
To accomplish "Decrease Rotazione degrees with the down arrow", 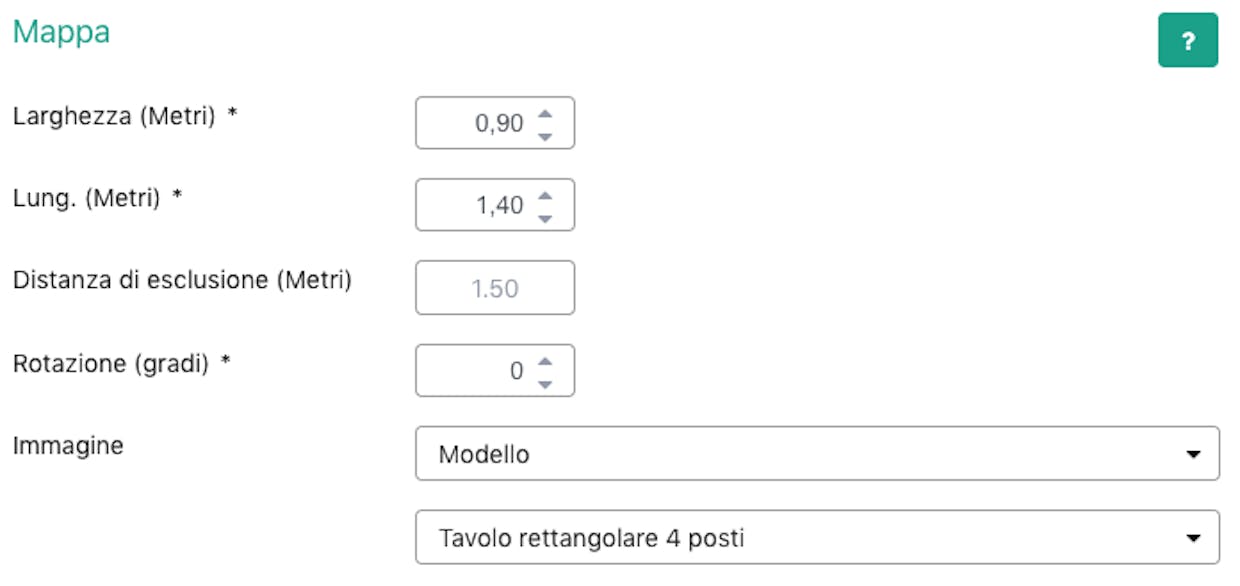I will pyautogui.click(x=545, y=383).
